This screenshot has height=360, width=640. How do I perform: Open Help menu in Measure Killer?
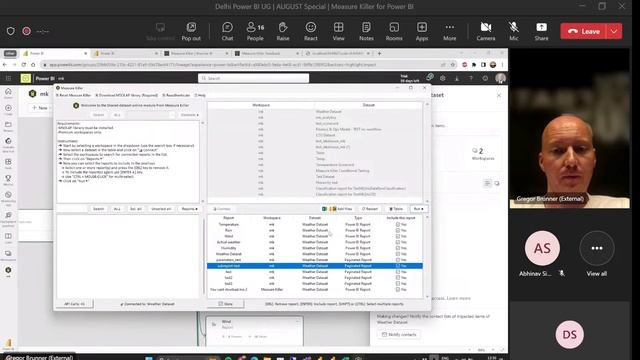200,95
